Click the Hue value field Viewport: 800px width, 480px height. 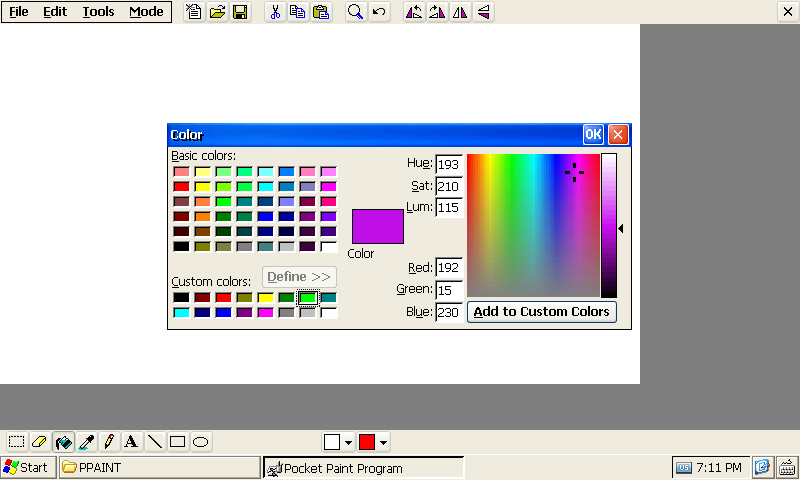(x=449, y=164)
